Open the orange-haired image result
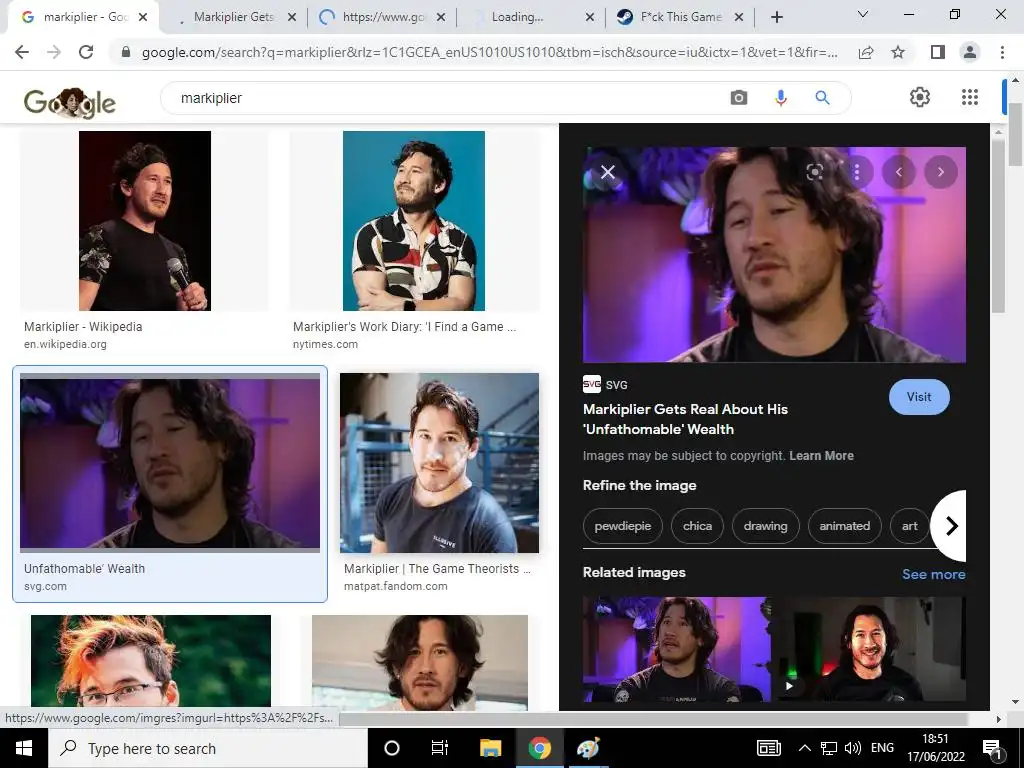 151,661
